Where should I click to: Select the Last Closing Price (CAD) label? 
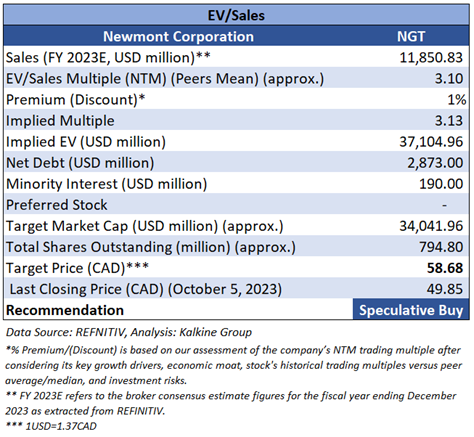146,289
